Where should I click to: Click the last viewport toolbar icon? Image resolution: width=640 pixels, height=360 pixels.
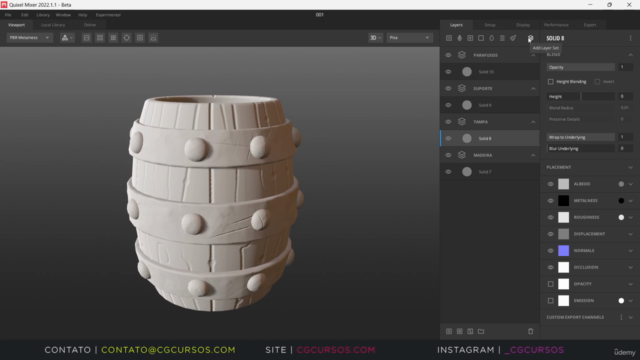(153, 38)
